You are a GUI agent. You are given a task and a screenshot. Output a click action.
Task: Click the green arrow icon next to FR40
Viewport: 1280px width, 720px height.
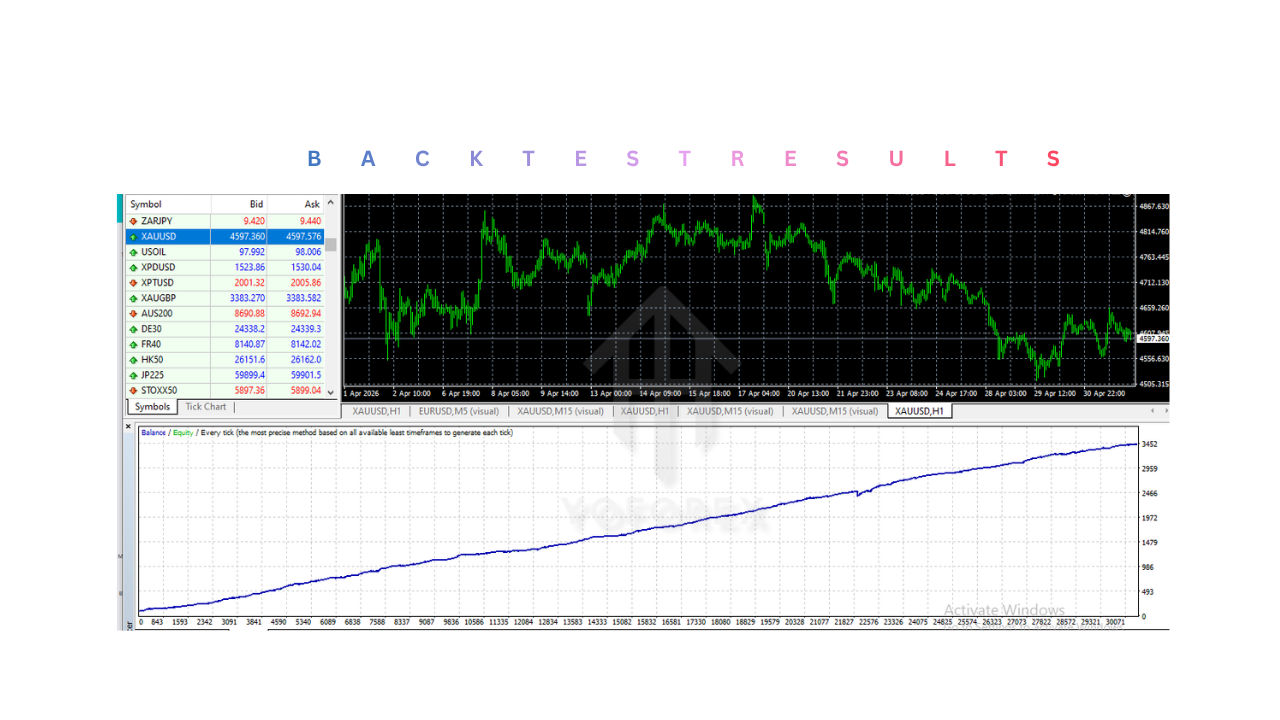133,345
